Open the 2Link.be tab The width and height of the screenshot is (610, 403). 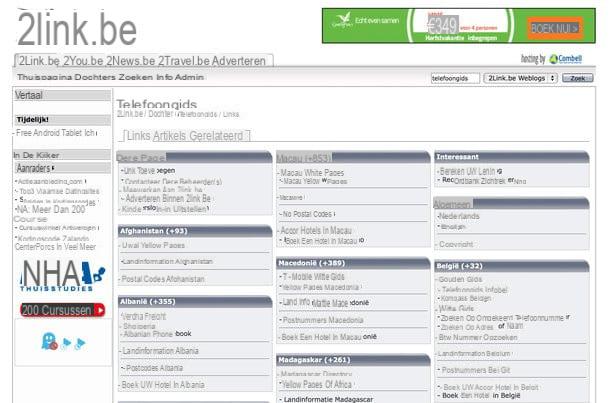[39, 61]
